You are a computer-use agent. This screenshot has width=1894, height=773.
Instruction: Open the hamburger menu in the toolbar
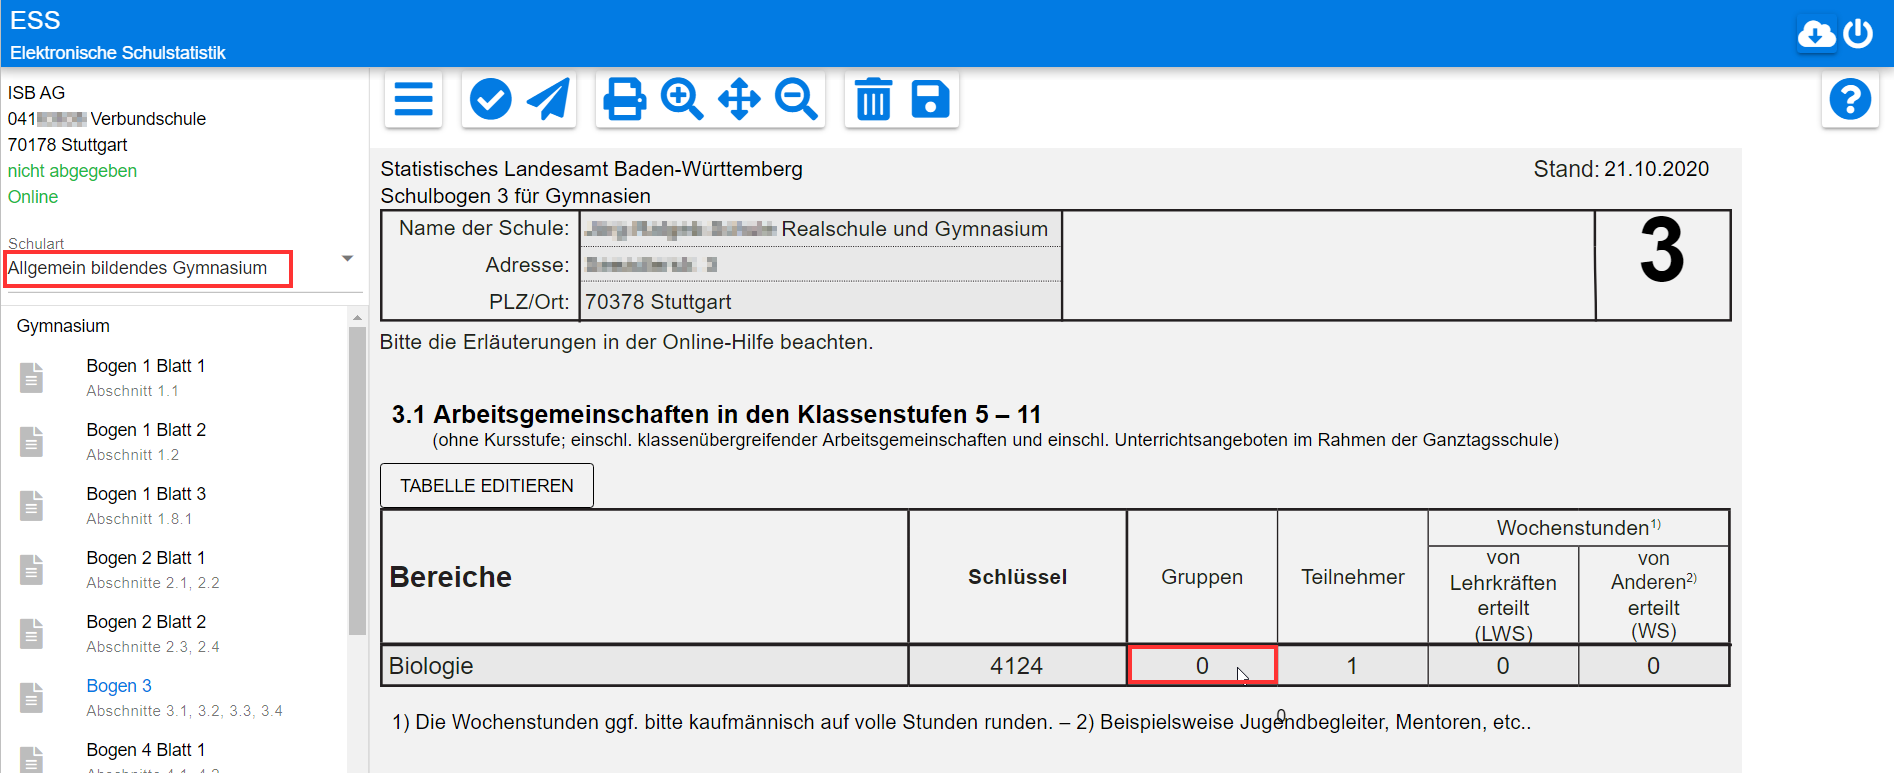413,99
